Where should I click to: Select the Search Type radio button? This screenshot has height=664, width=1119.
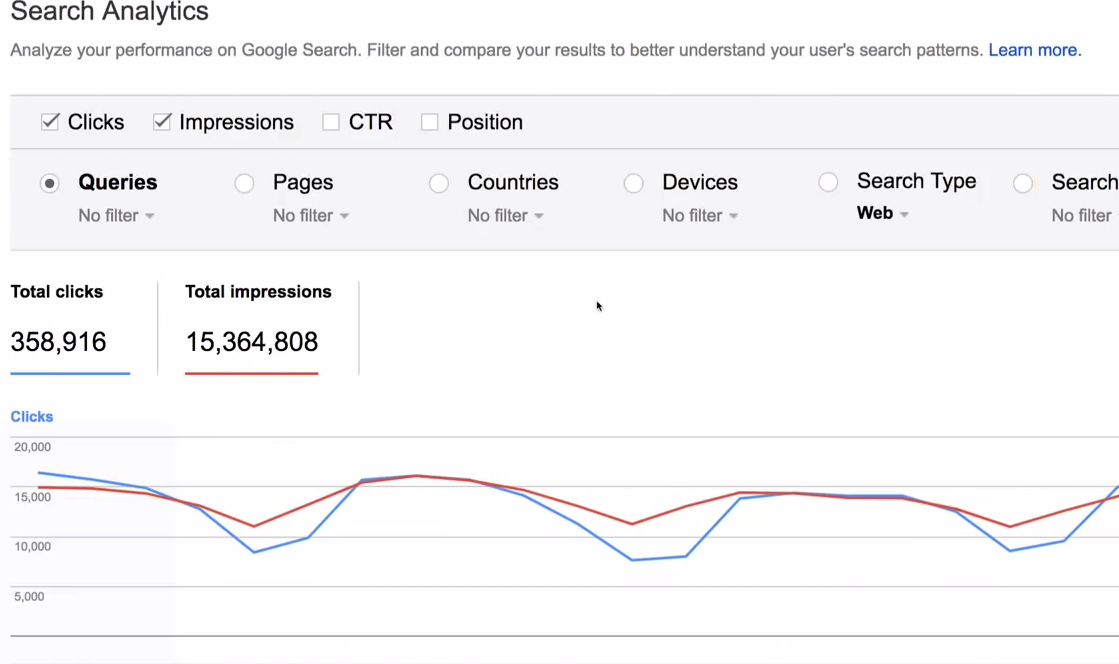point(828,182)
